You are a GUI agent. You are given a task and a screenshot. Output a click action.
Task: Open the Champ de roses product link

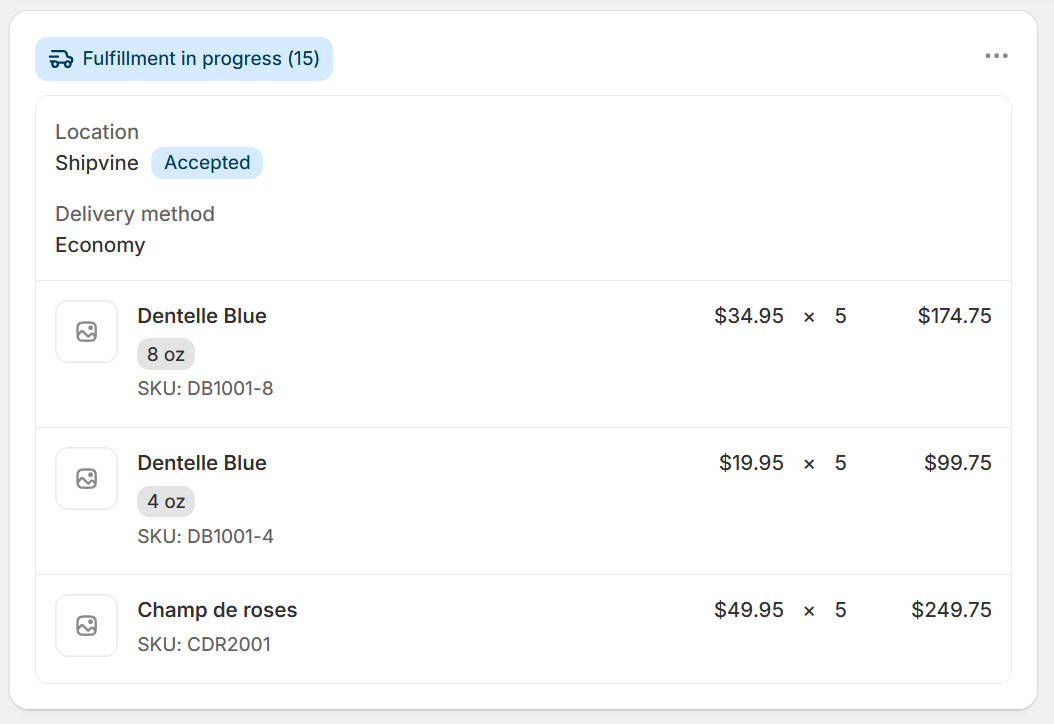(217, 610)
